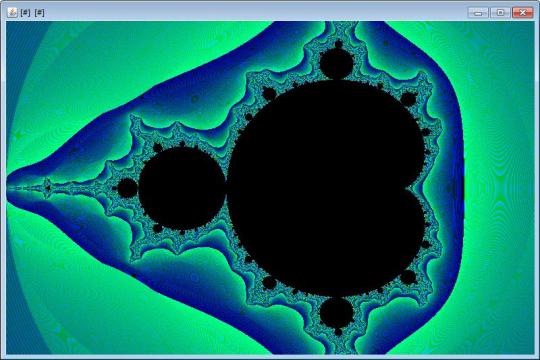The width and height of the screenshot is (540, 360).
Task: Click the window title text "[#] [#]"
Action: [x=32, y=13]
